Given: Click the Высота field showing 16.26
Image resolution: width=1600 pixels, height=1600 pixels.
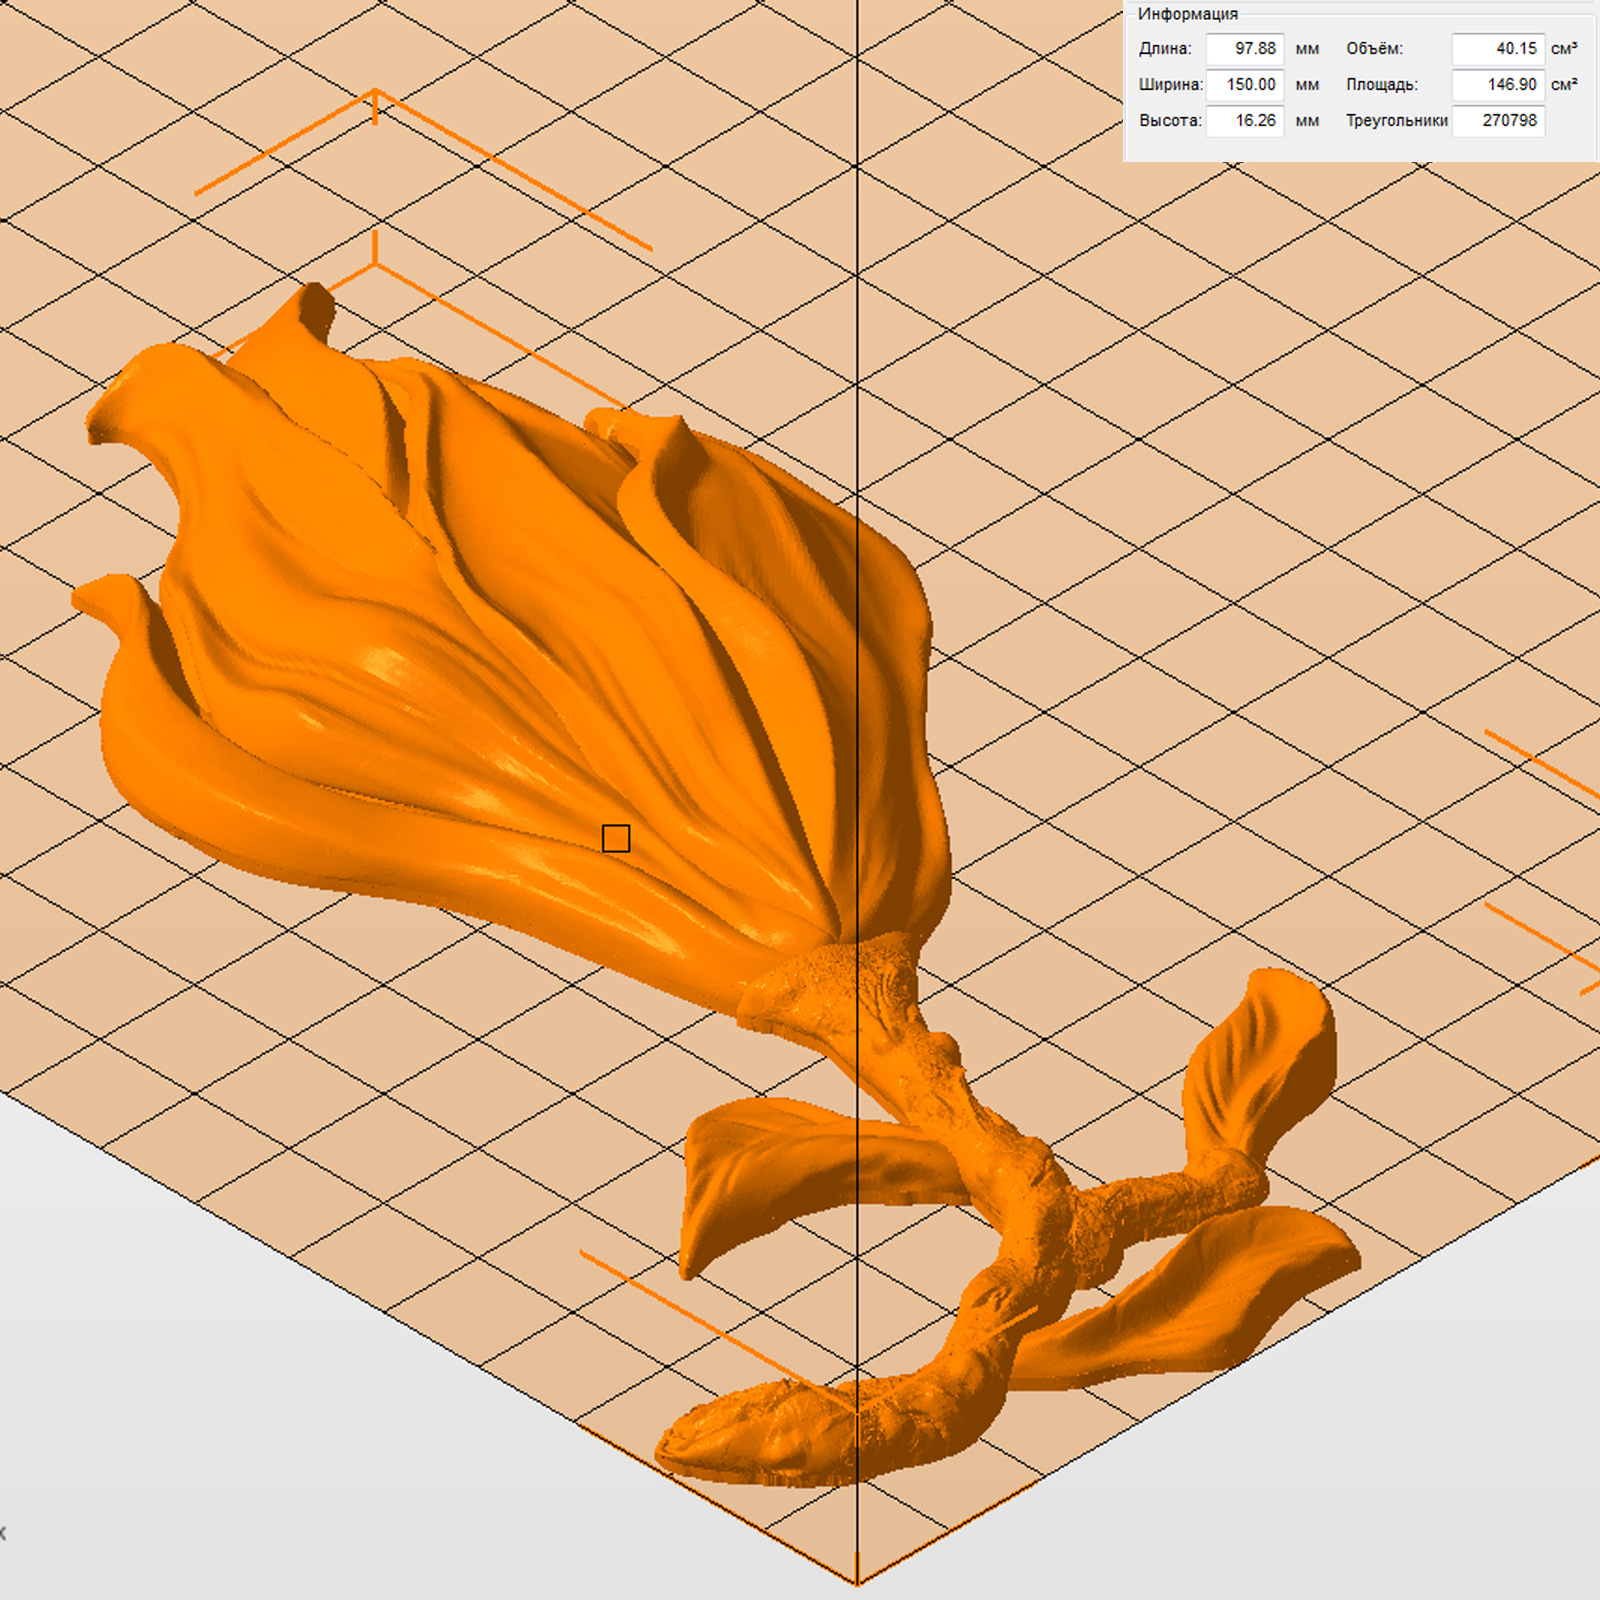Looking at the screenshot, I should 1244,120.
